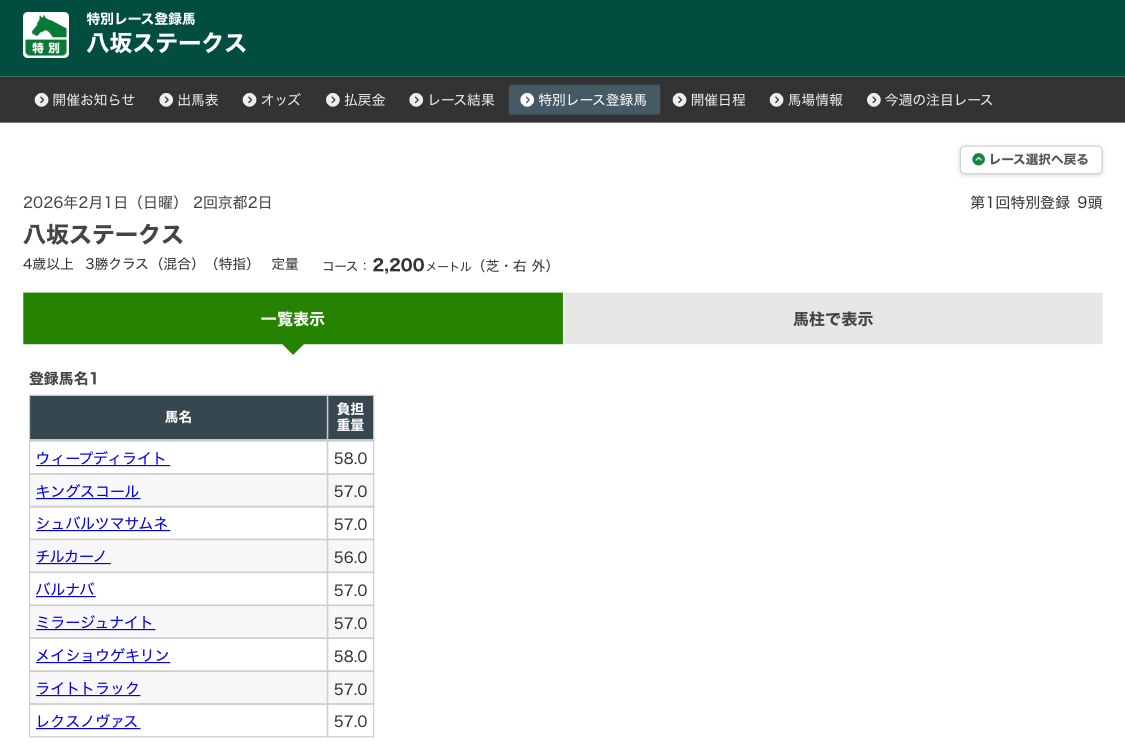Screen dimensions: 1125x748
Task: Switch to the 馬柱で表示 tab
Action: coord(833,319)
